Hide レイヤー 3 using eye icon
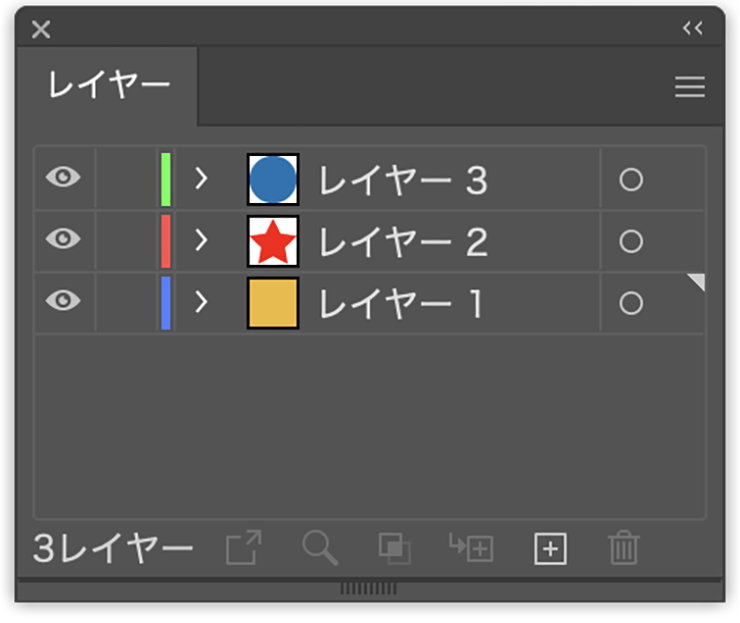The height and width of the screenshot is (623, 740). [x=63, y=179]
